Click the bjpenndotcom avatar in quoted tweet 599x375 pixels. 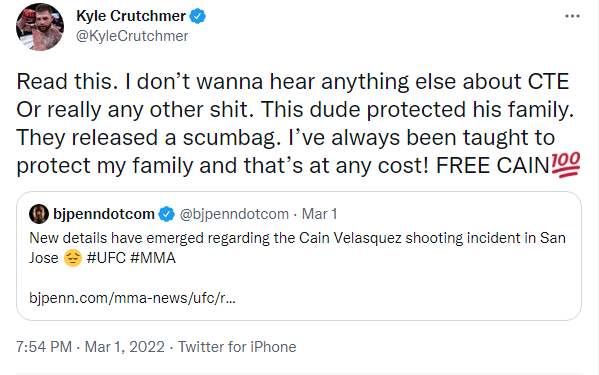tap(39, 214)
